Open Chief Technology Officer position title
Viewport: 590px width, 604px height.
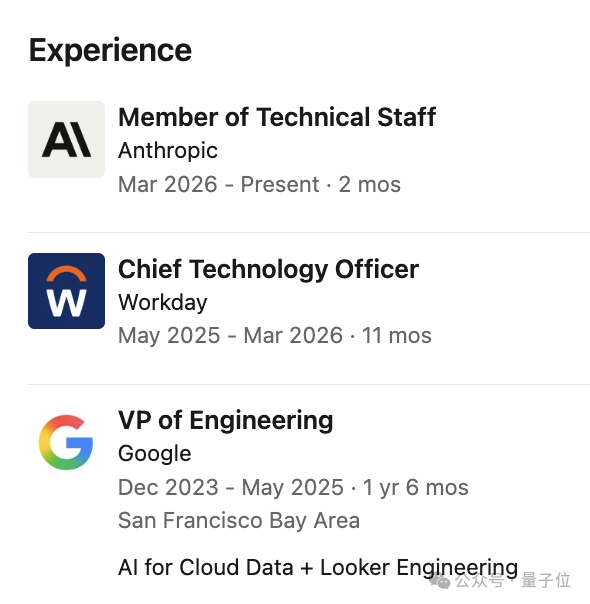(268, 269)
